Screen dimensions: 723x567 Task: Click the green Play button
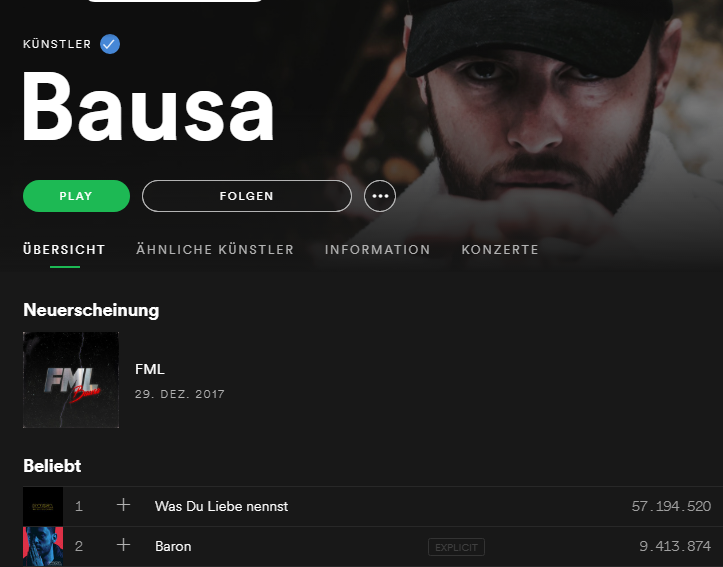[x=77, y=196]
